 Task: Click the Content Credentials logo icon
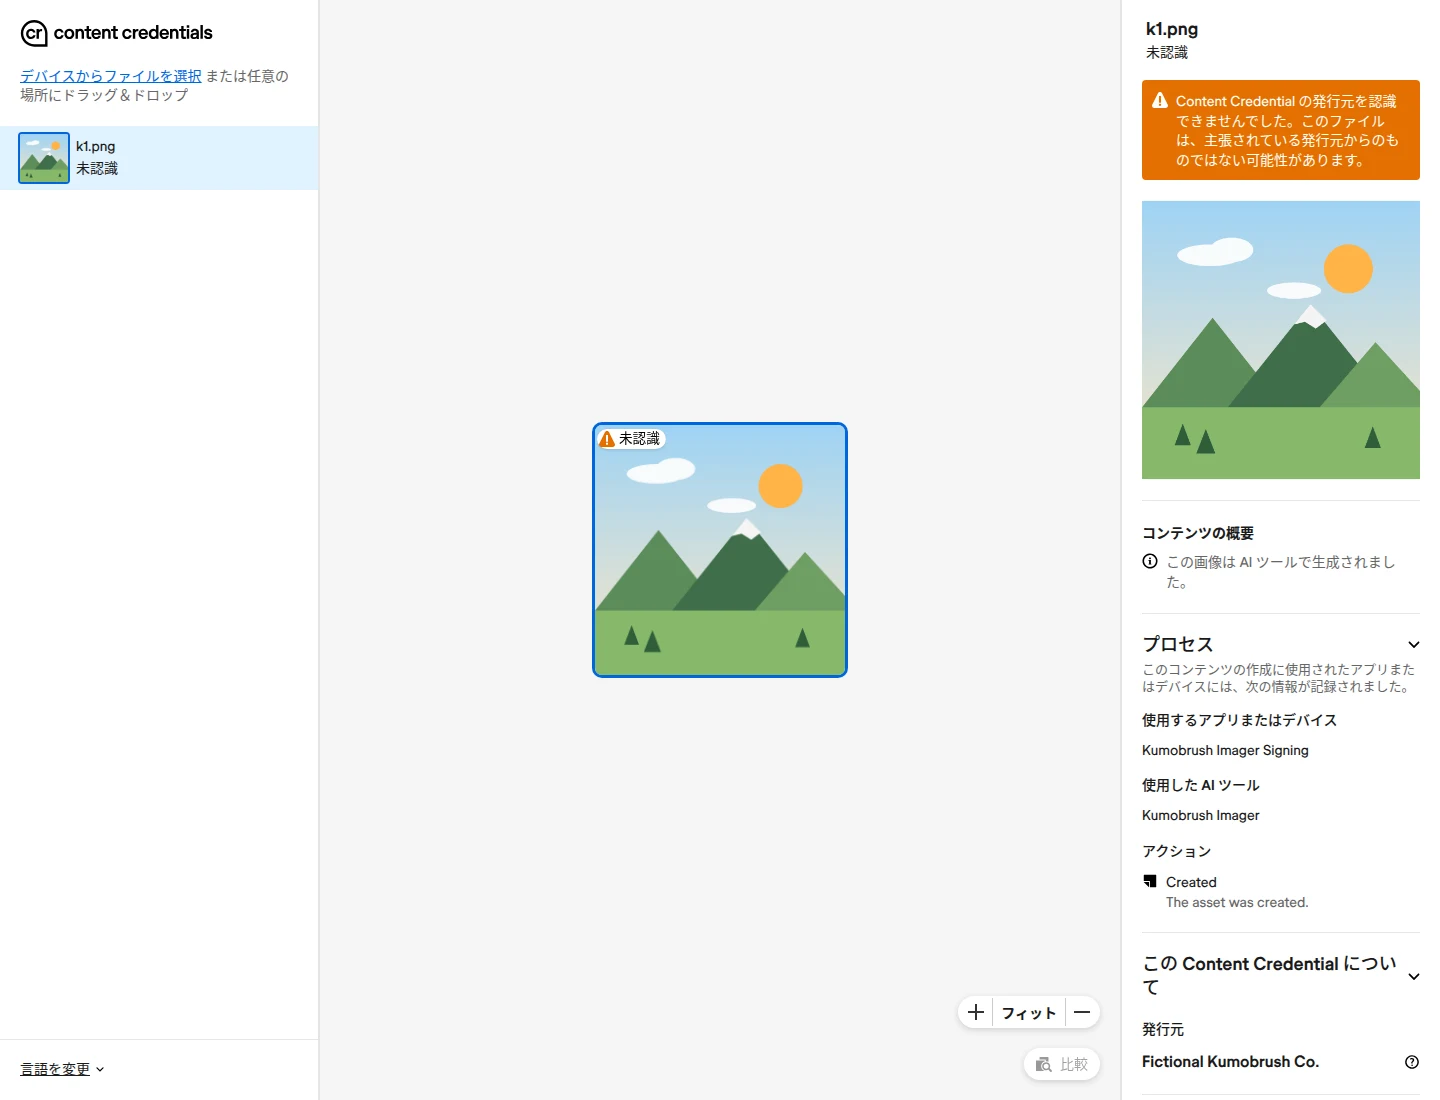click(34, 33)
